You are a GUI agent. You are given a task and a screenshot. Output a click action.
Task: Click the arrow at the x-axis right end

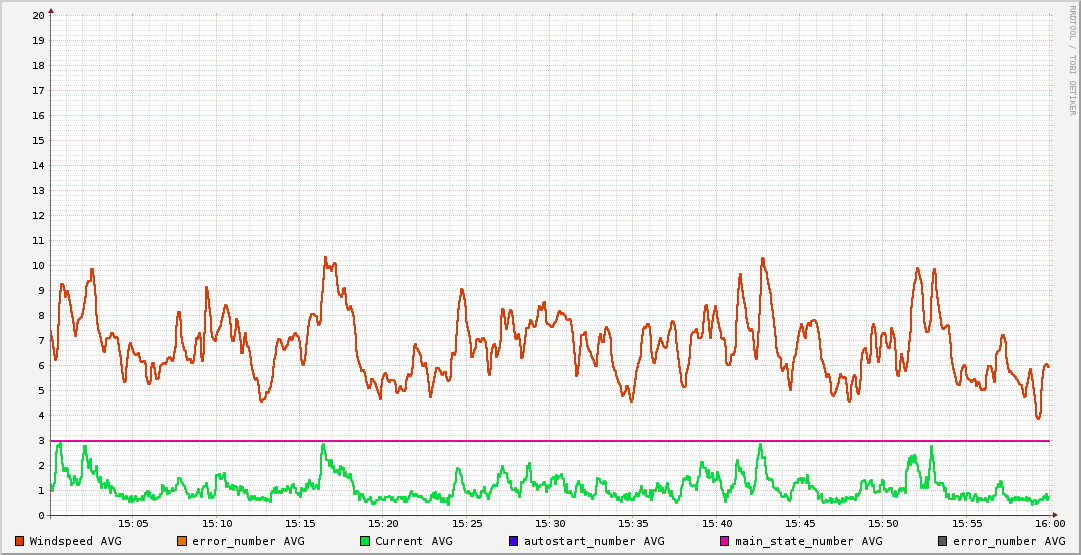click(x=1054, y=515)
